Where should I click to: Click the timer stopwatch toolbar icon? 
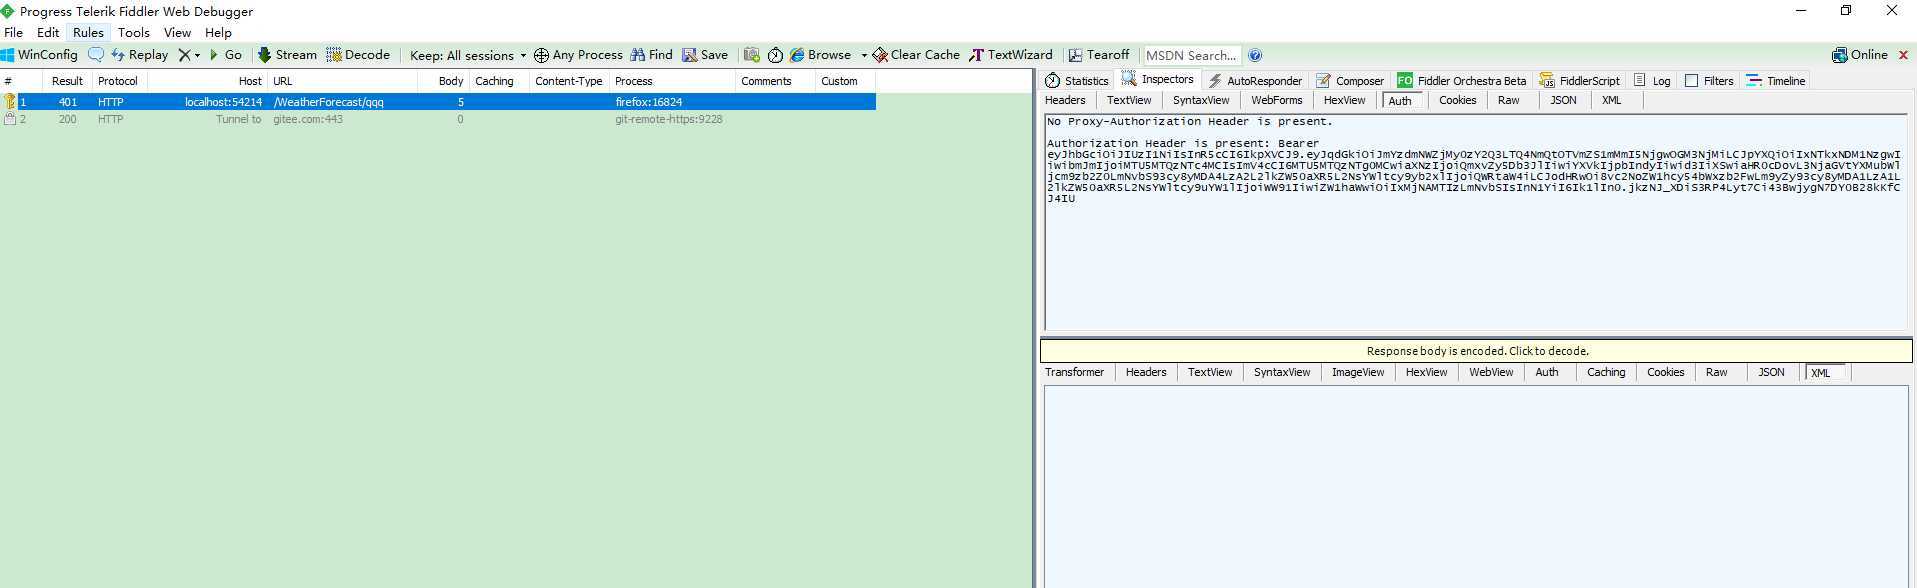[x=775, y=55]
